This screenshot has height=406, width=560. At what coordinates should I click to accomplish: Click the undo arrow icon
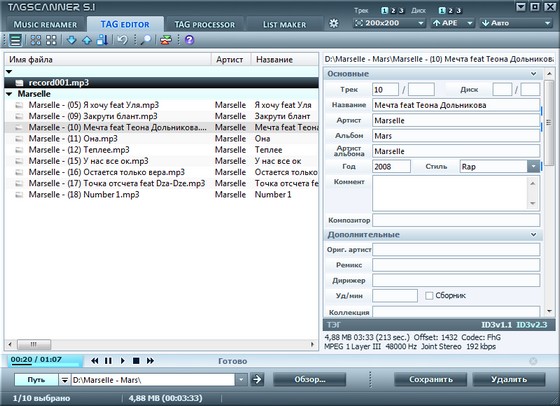[122, 40]
